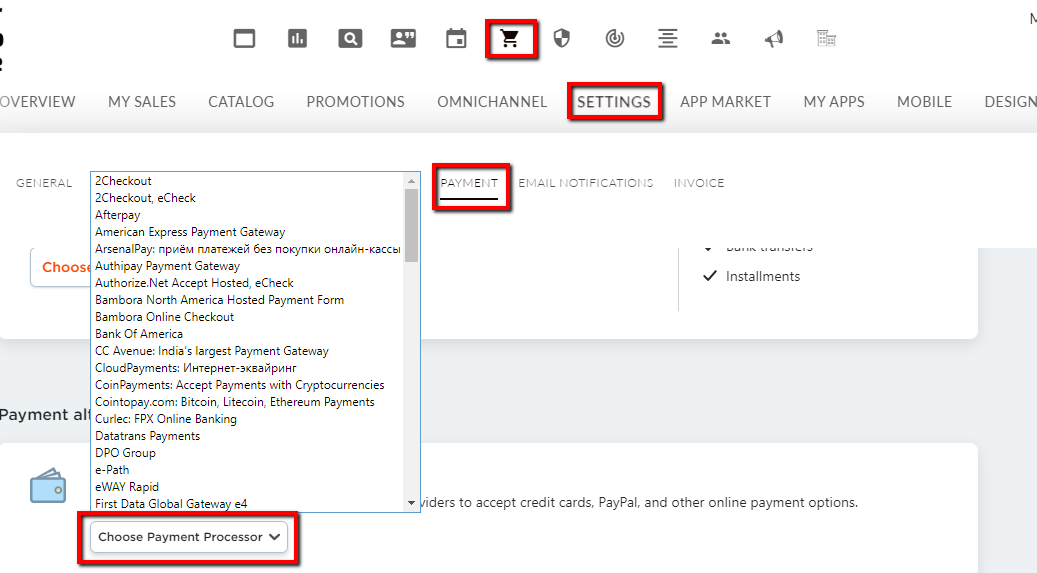Click the processor list scrollbar thumb
This screenshot has width=1037, height=573.
pos(411,225)
